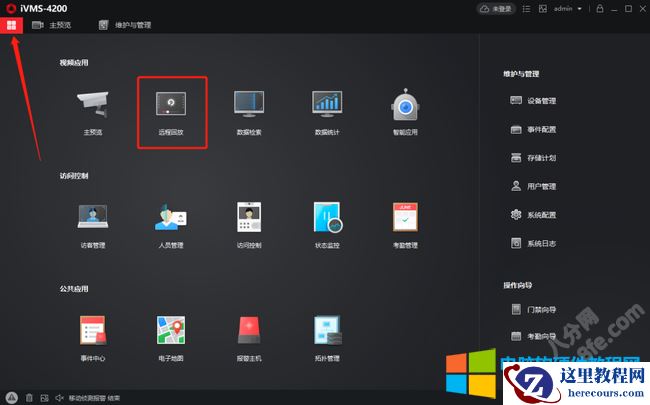Launch 考勤向导 attendance wizard
This screenshot has width=650, height=405.
coord(533,336)
